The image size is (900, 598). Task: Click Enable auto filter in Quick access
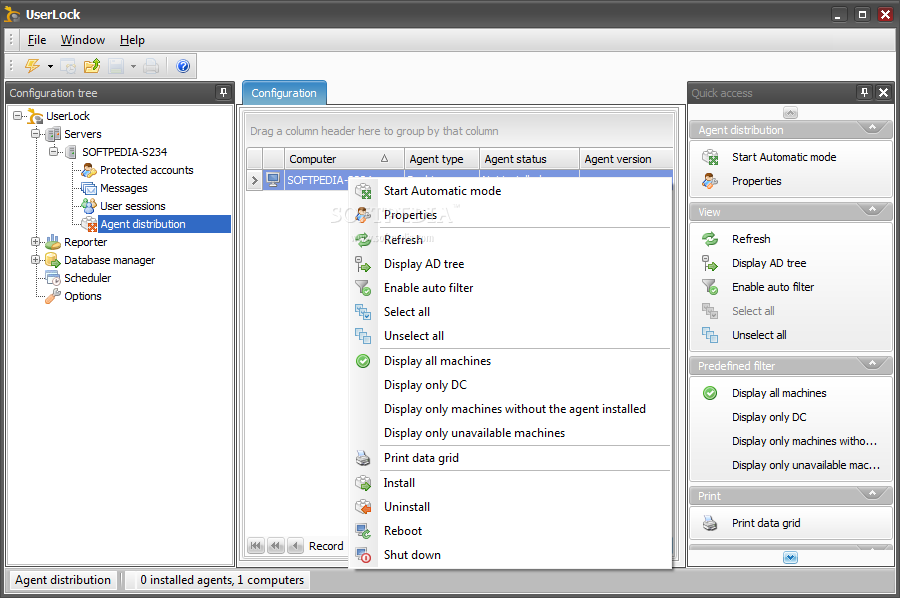pos(773,287)
